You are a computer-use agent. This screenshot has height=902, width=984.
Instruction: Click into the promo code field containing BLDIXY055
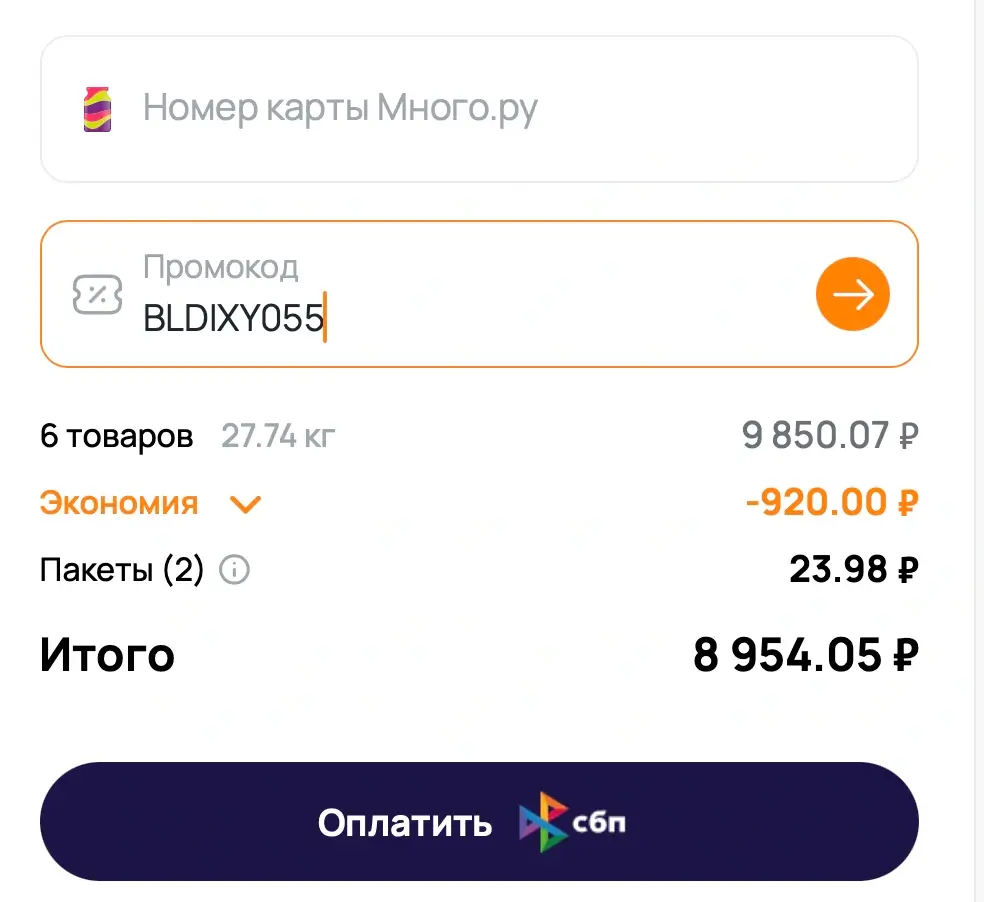[x=450, y=319]
